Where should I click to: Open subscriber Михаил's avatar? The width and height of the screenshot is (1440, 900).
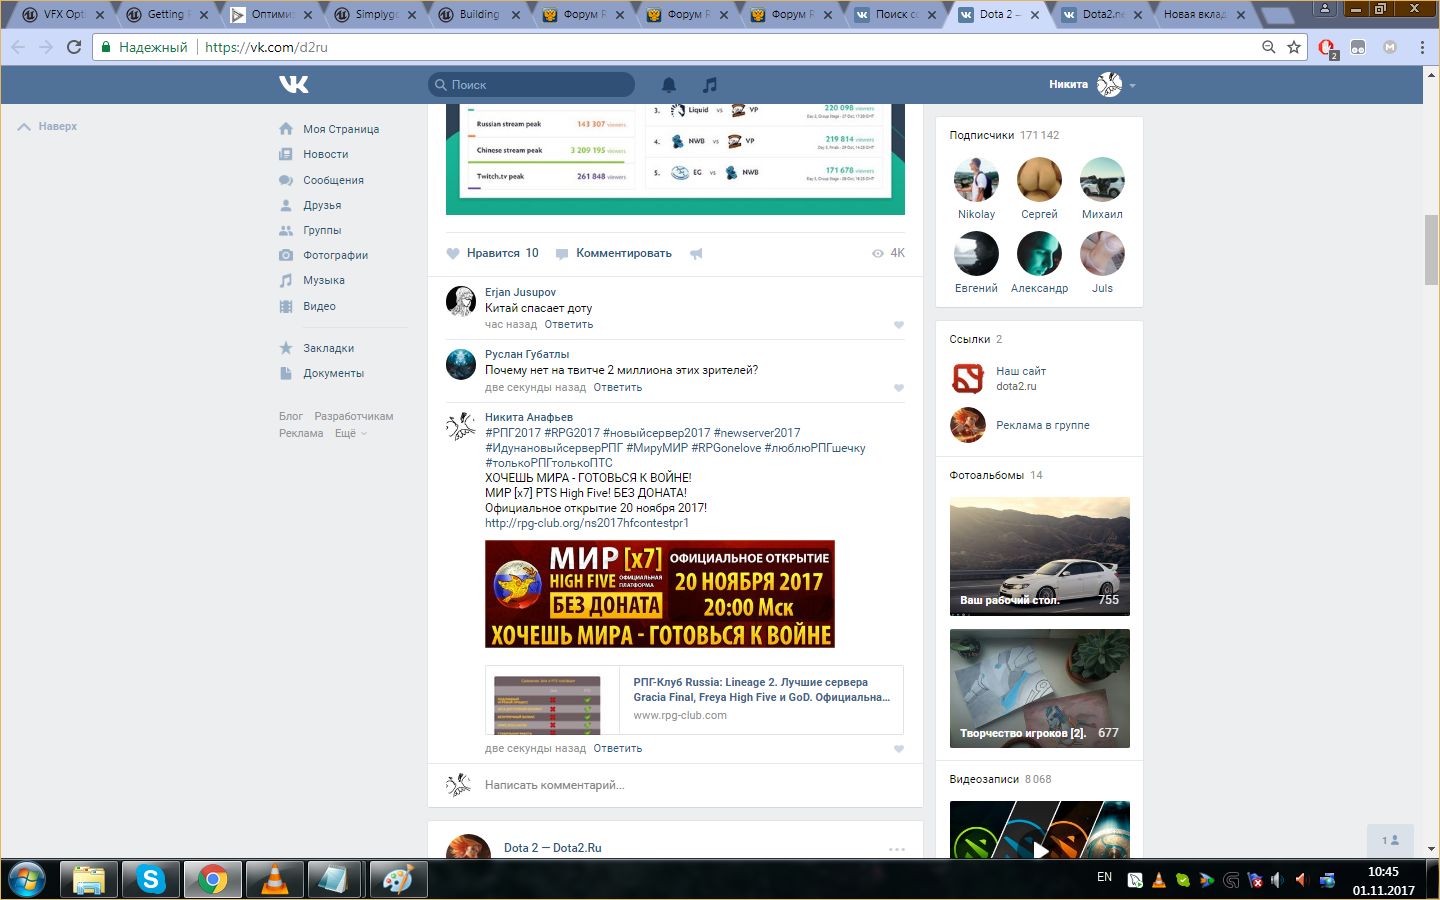coord(1102,180)
